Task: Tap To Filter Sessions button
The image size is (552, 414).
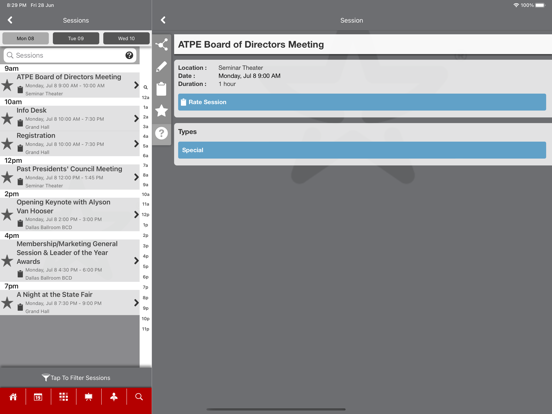Action: click(x=76, y=378)
